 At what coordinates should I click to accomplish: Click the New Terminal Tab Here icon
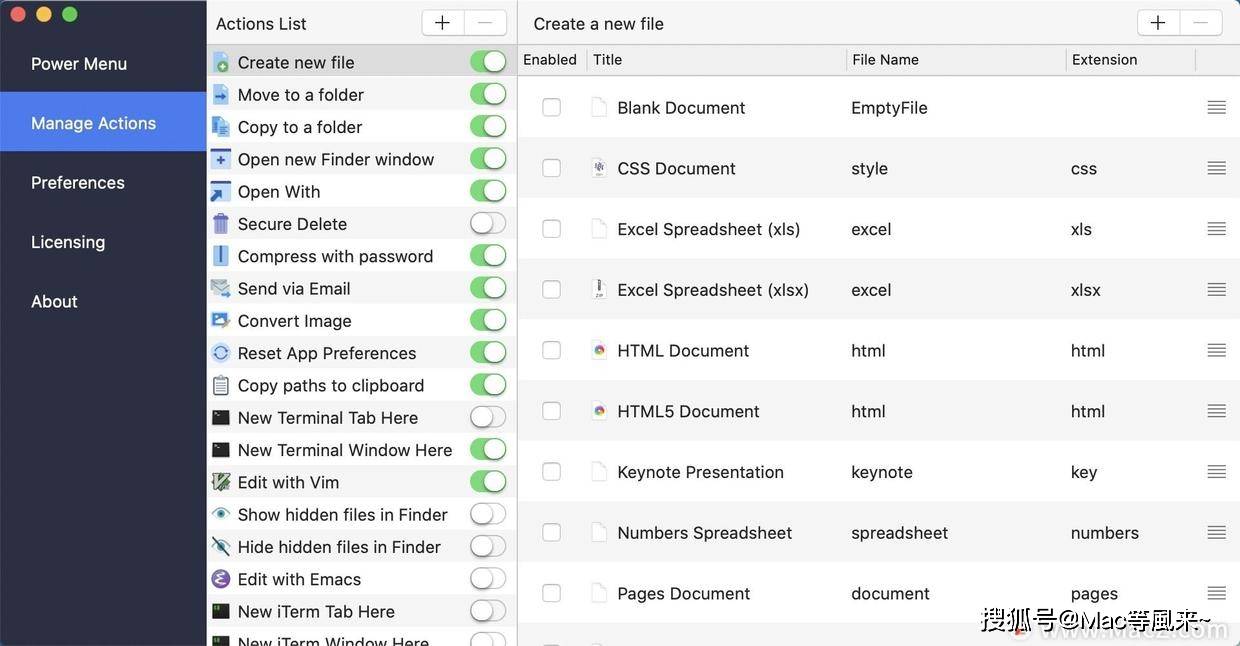(x=221, y=418)
